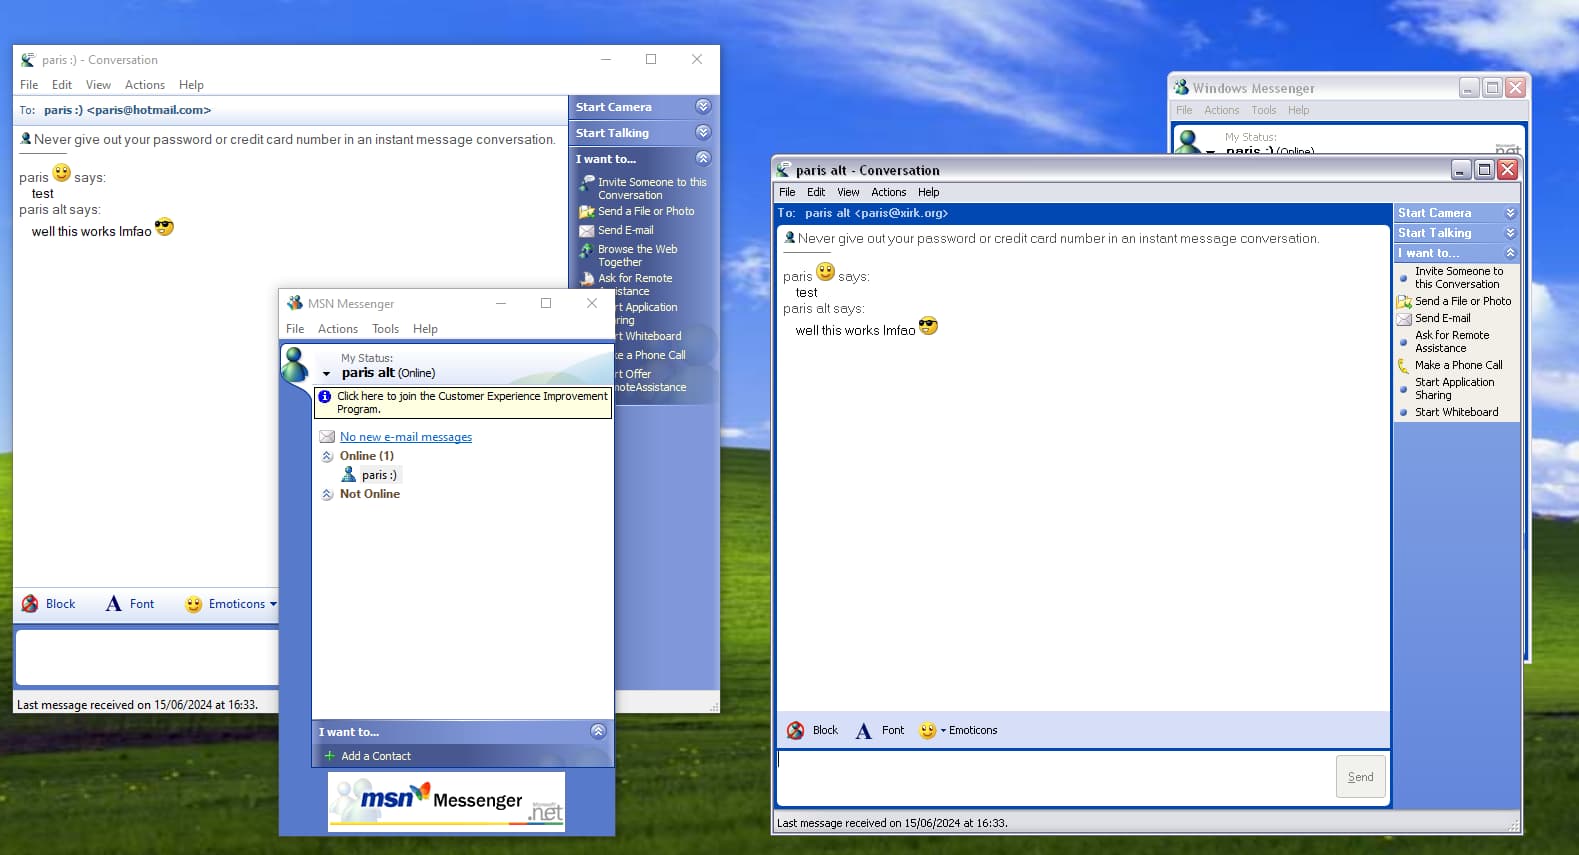Image resolution: width=1579 pixels, height=855 pixels.
Task: Open Edit menu in paris :) Conversation
Action: point(62,85)
